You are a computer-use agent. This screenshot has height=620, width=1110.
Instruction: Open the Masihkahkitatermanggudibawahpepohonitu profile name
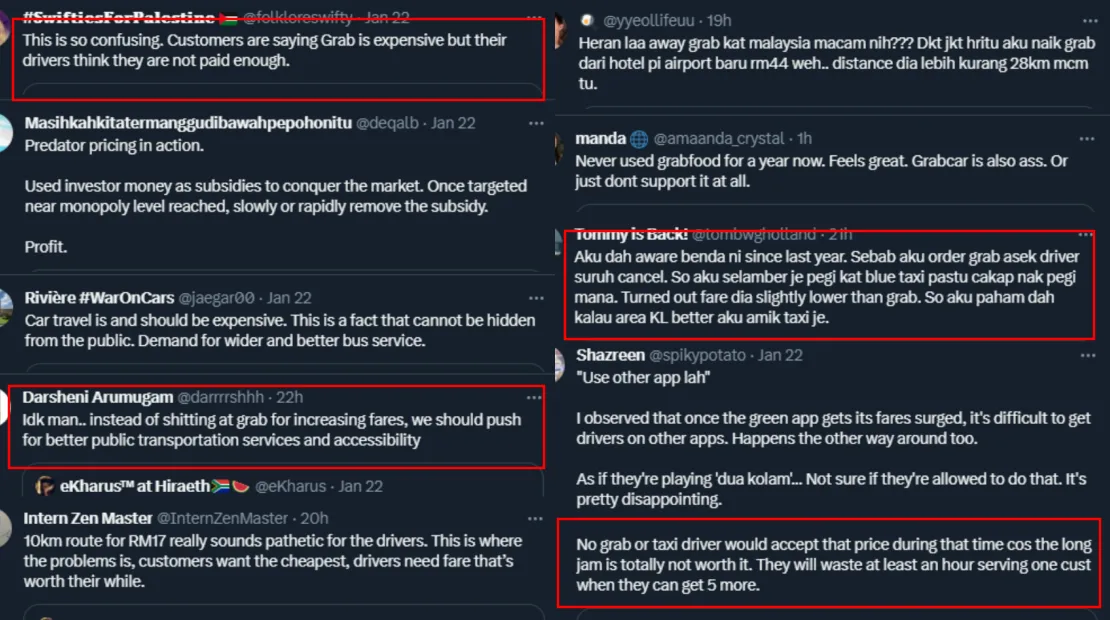click(188, 123)
